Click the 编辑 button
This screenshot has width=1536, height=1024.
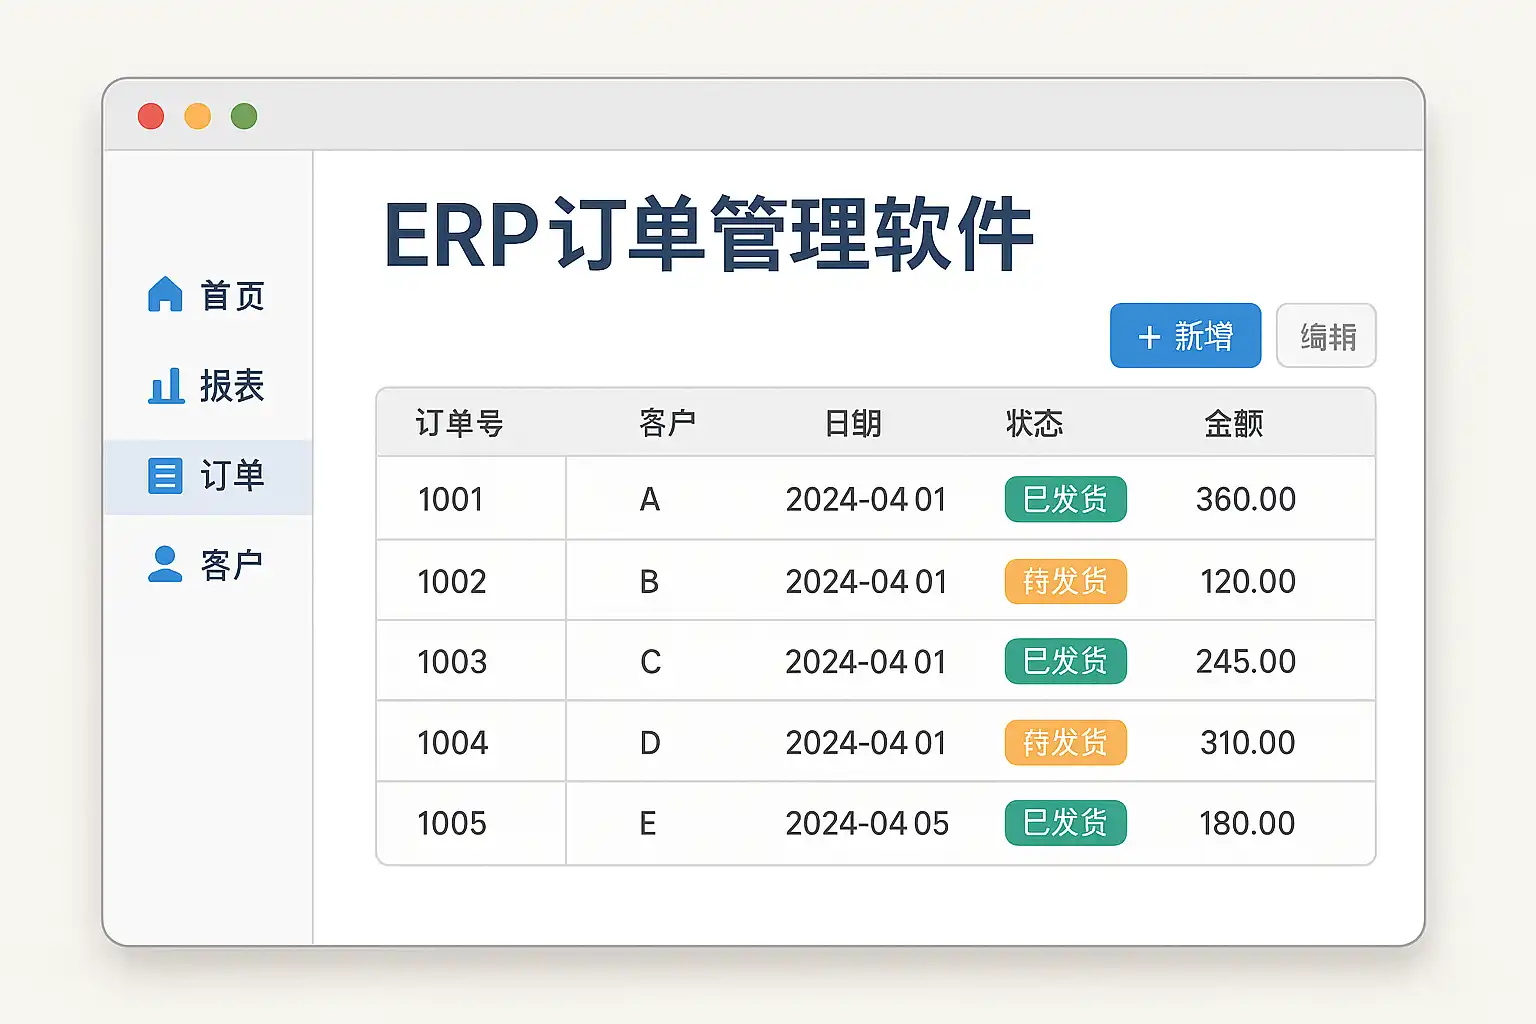(1326, 336)
